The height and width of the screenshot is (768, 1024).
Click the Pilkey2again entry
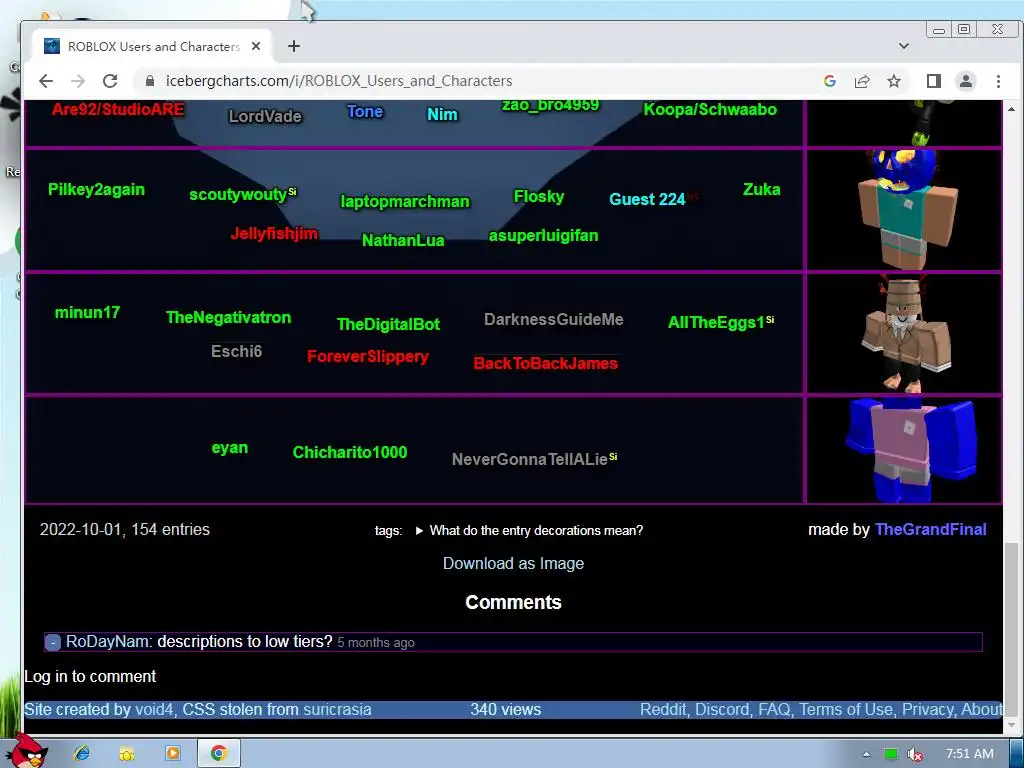click(97, 189)
